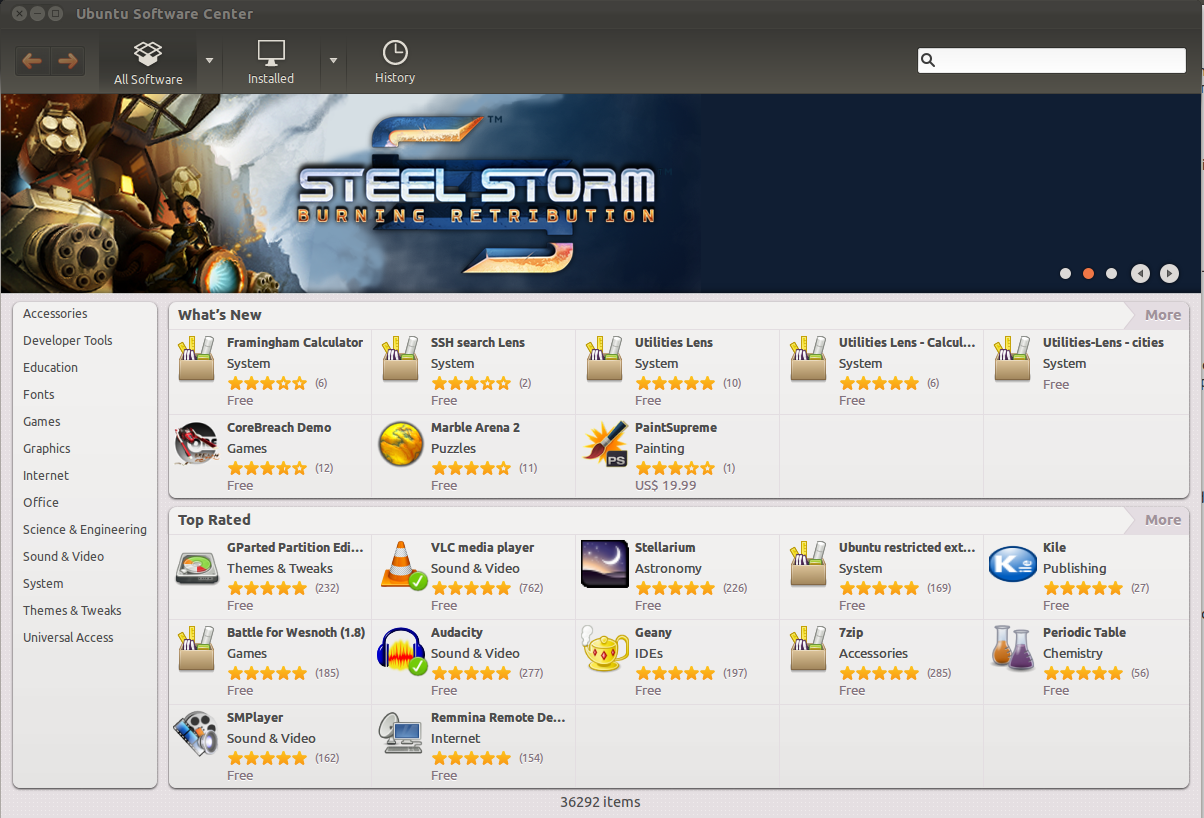Viewport: 1204px width, 818px height.
Task: Open the Kile application icon
Action: (1012, 564)
